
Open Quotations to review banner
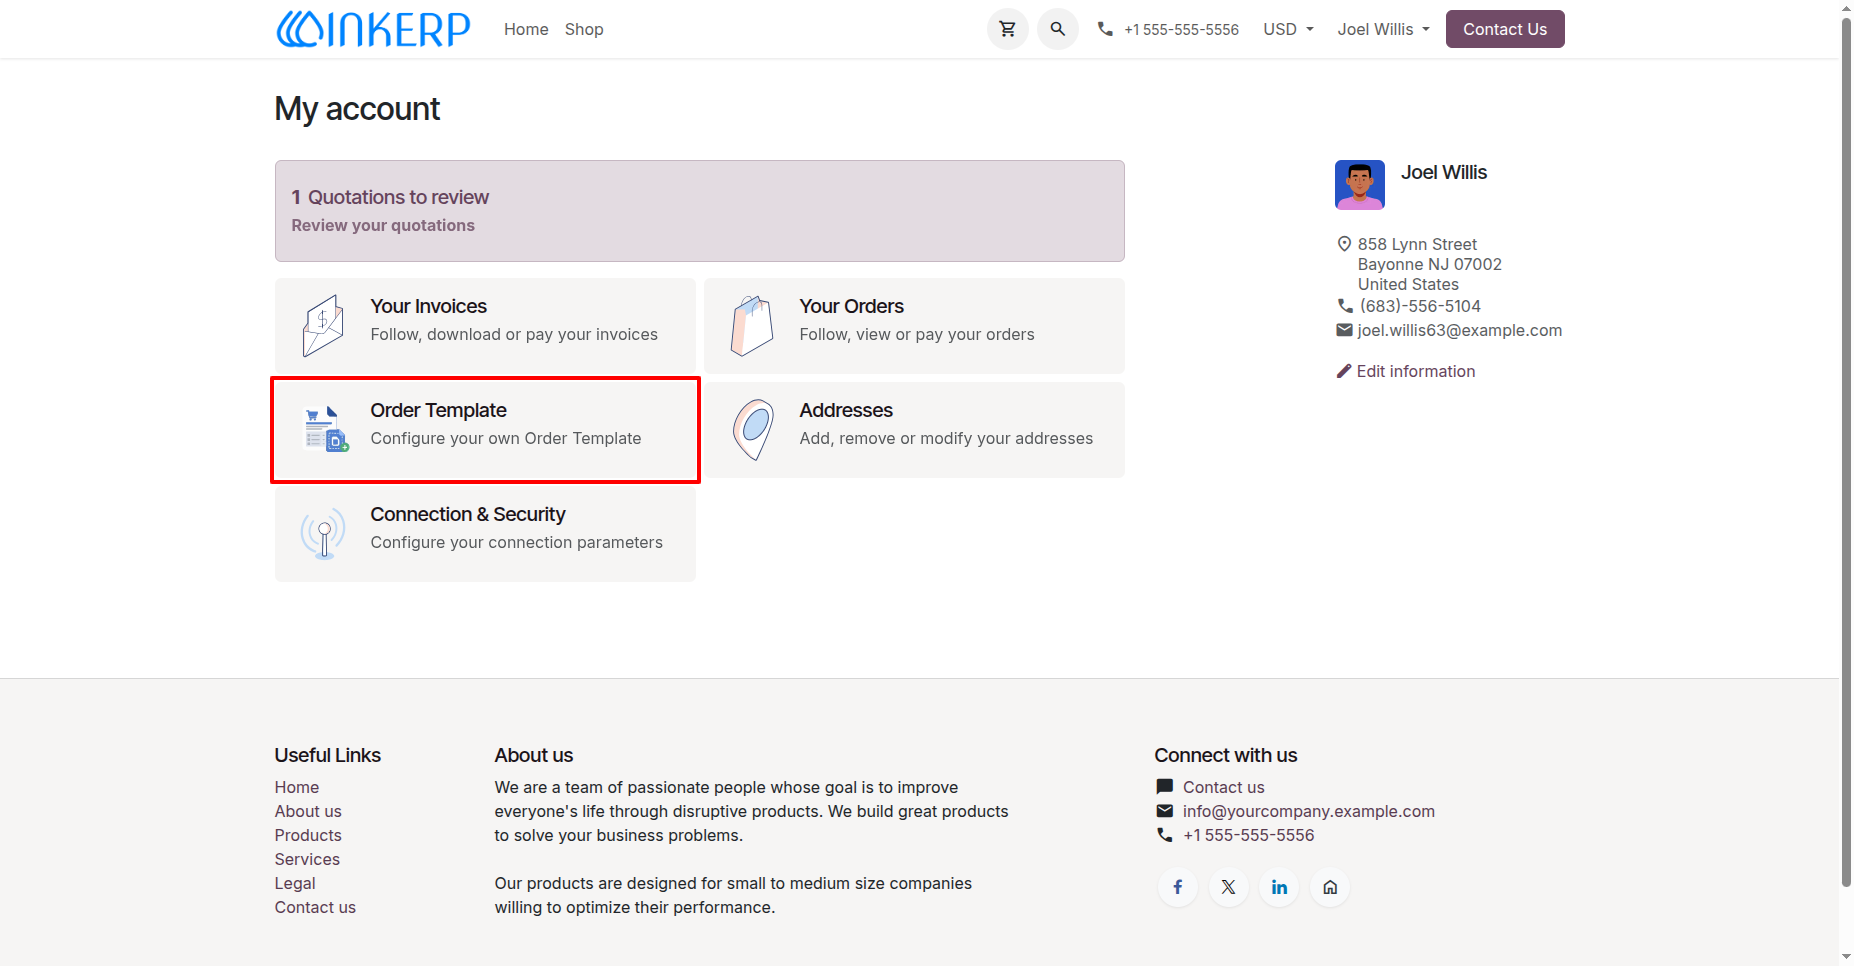click(700, 211)
